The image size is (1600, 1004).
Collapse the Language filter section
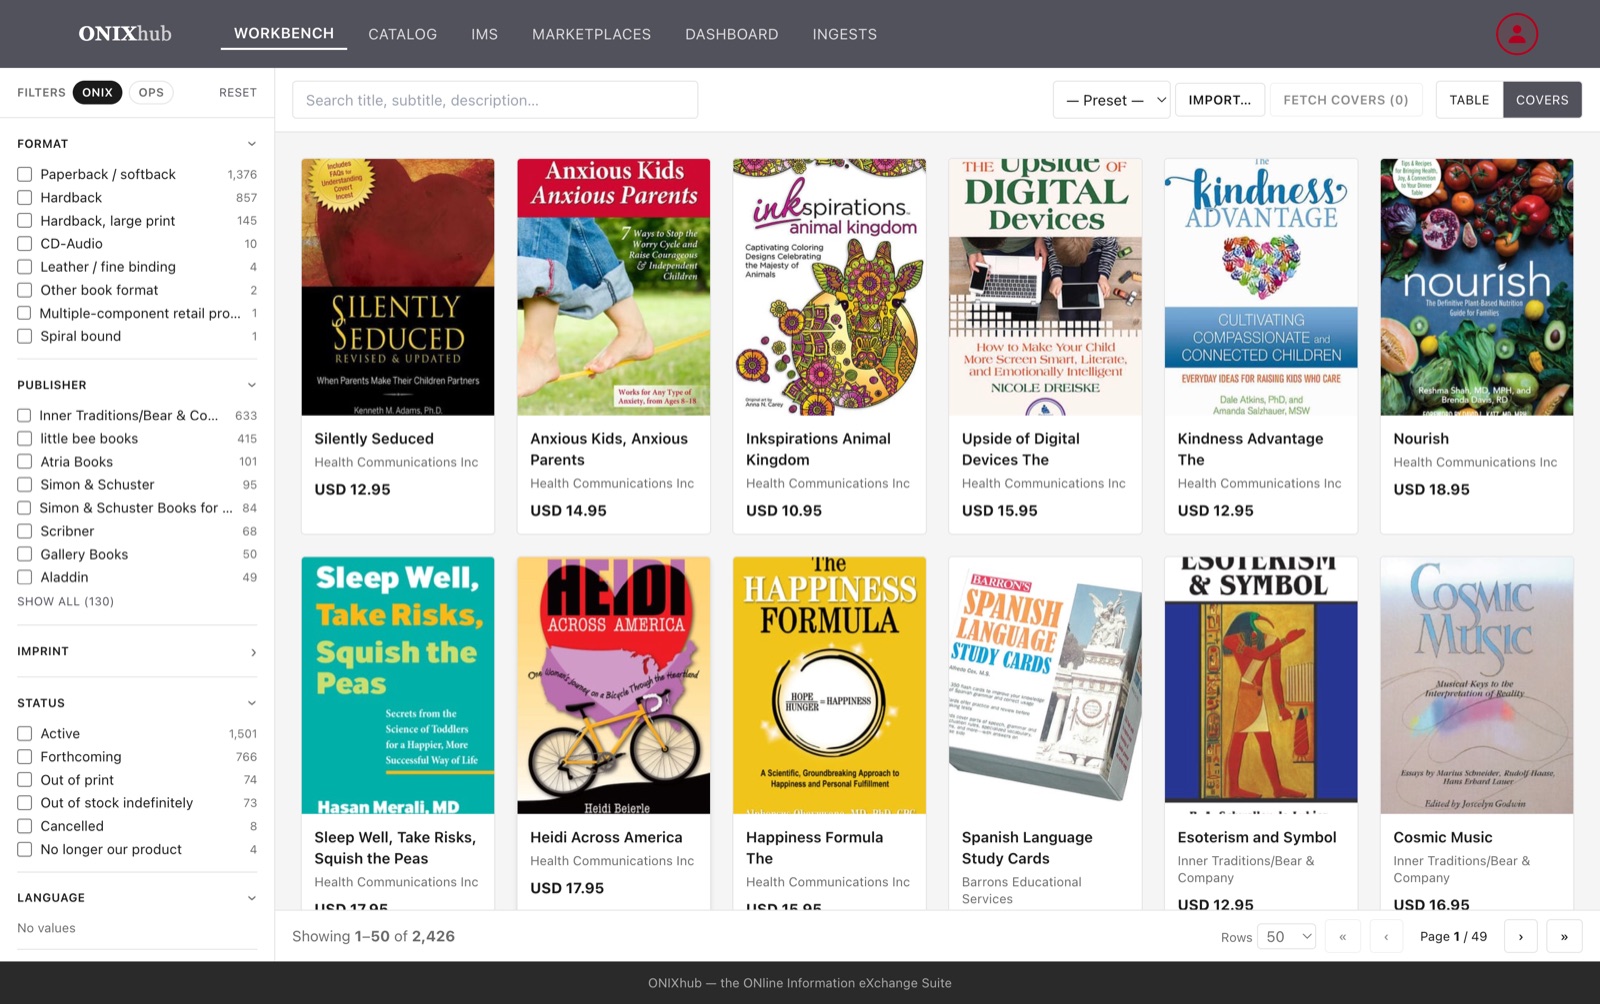point(137,898)
